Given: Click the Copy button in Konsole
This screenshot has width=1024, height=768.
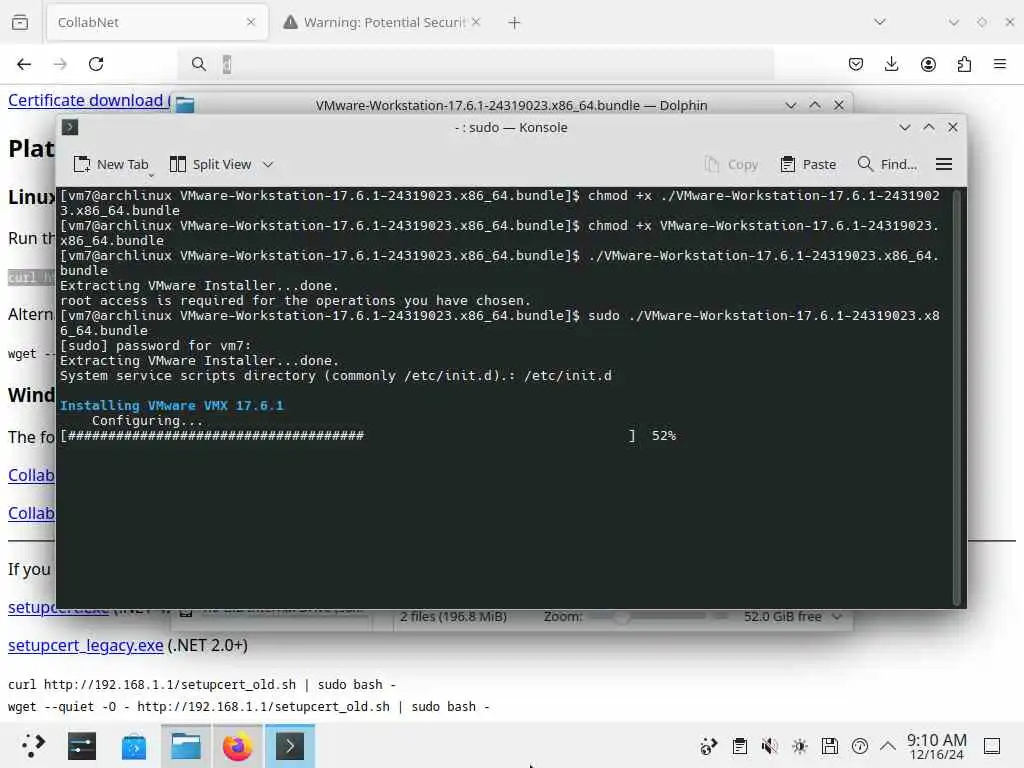Looking at the screenshot, I should (x=731, y=165).
